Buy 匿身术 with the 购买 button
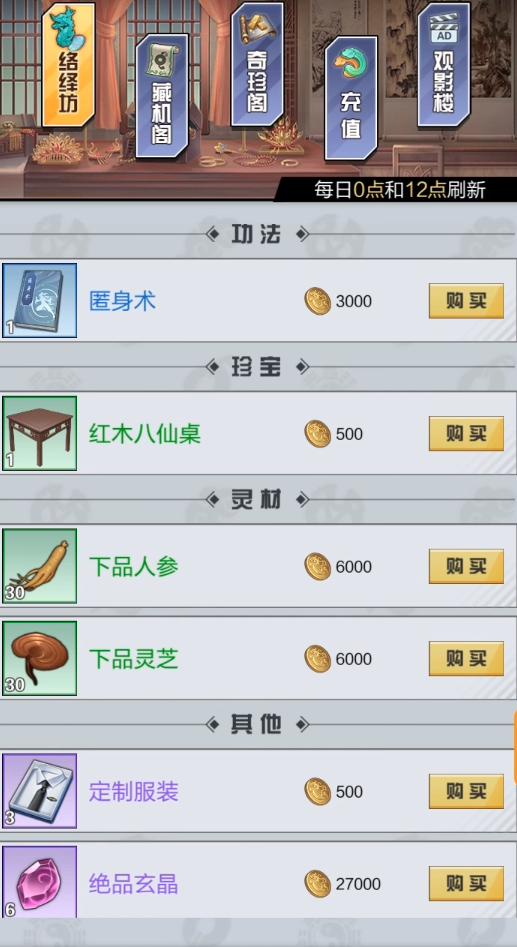The height and width of the screenshot is (947, 517). point(466,301)
